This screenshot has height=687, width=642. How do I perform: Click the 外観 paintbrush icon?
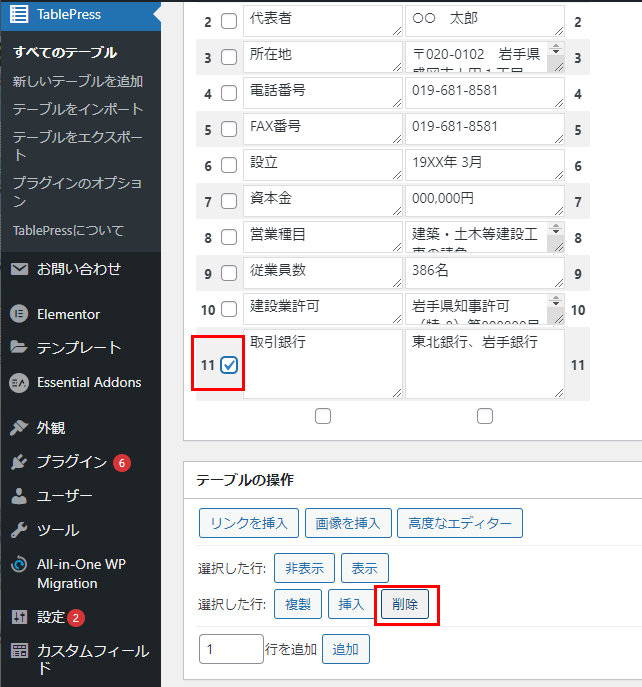(x=19, y=428)
